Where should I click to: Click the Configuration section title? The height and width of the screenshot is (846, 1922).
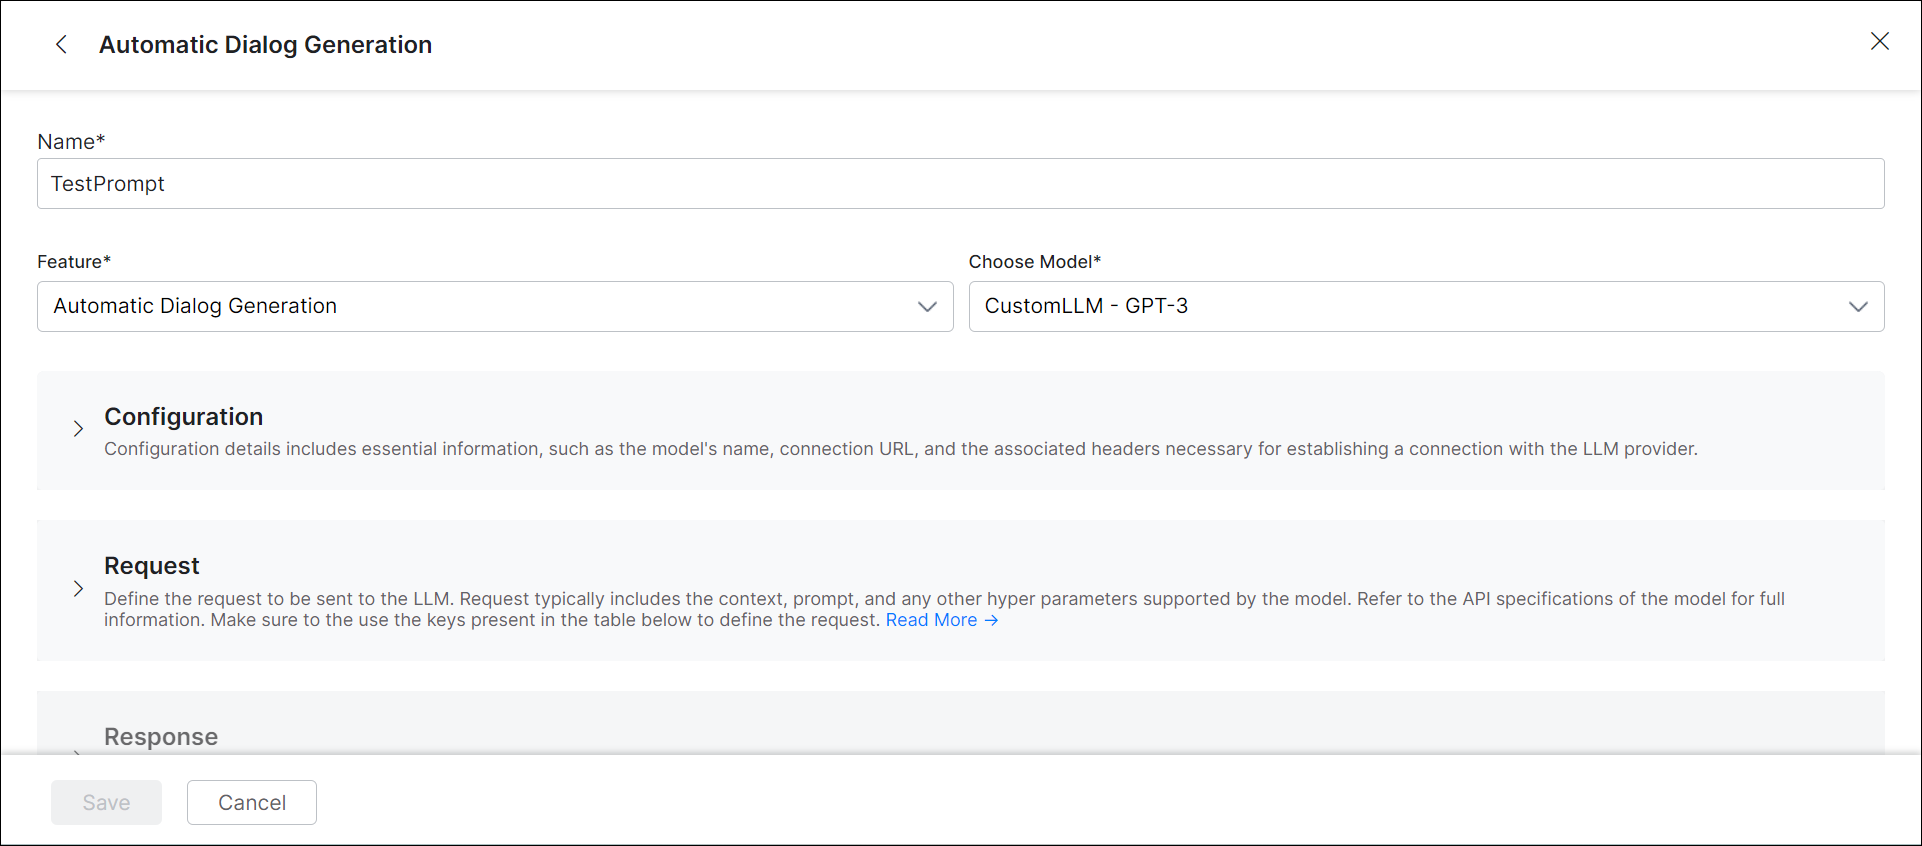(184, 417)
